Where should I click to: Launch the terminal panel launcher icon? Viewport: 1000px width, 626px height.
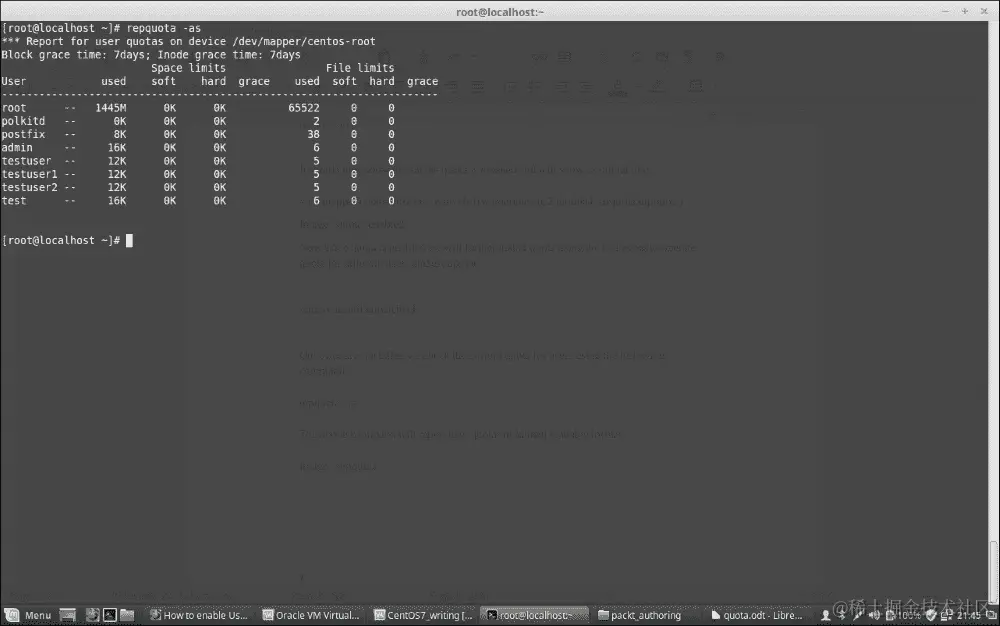pyautogui.click(x=110, y=615)
